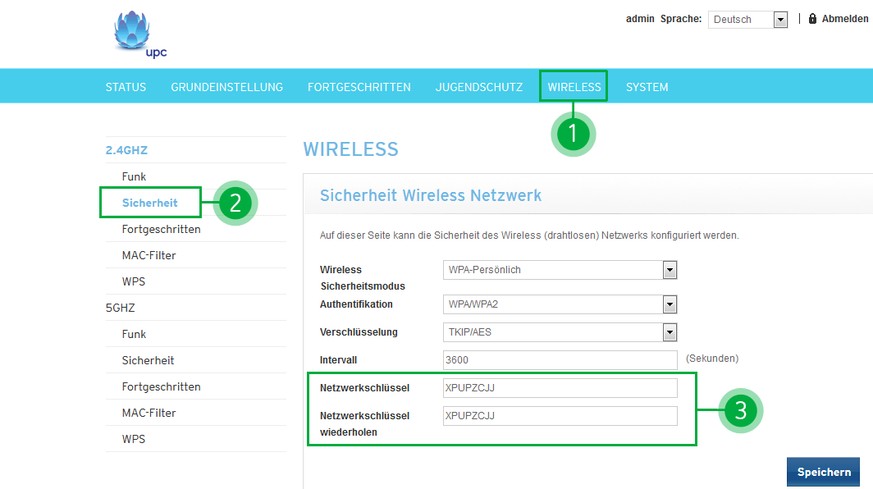Select the JUGENDSCHUTZ tab
Screen dimensions: 873x489
pyautogui.click(x=479, y=87)
